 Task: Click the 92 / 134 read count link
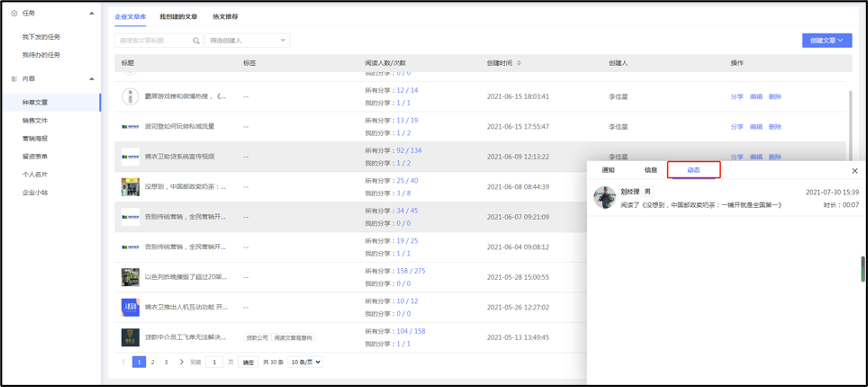pos(409,151)
